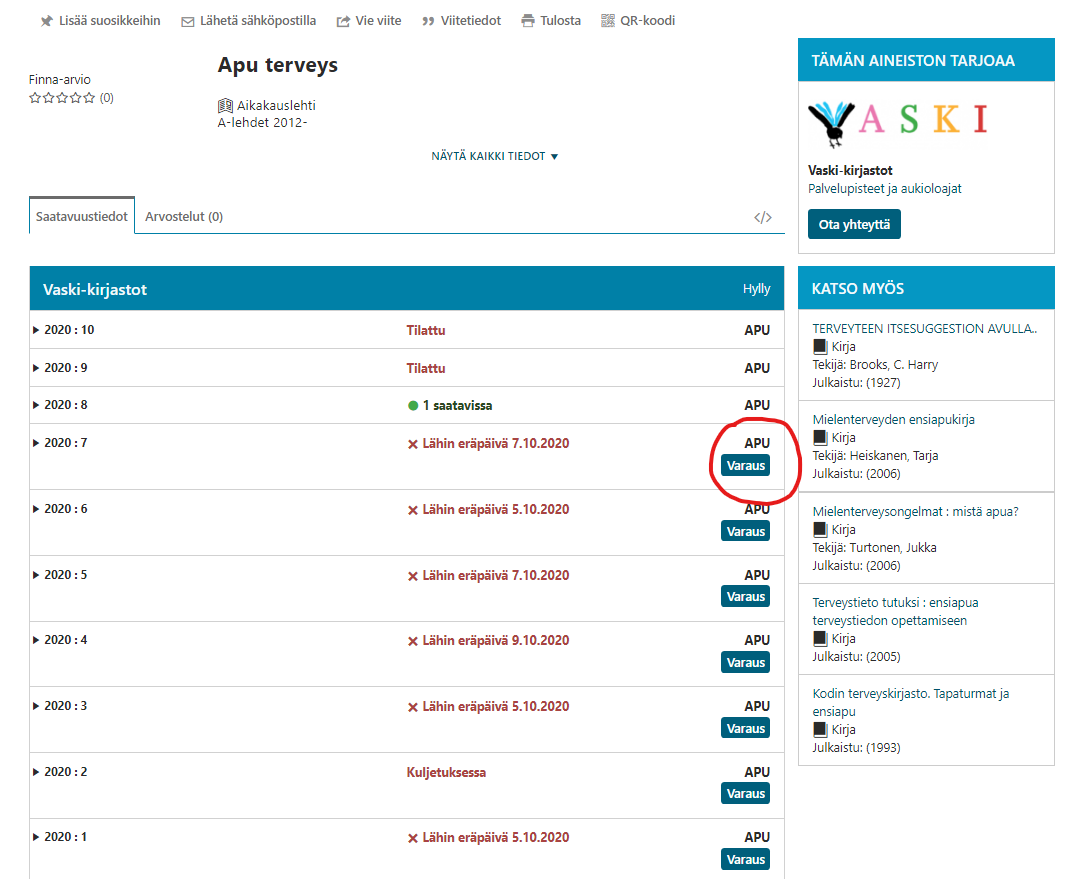Switch to the Arvostelut tab
This screenshot has height=879, width=1073.
click(184, 216)
